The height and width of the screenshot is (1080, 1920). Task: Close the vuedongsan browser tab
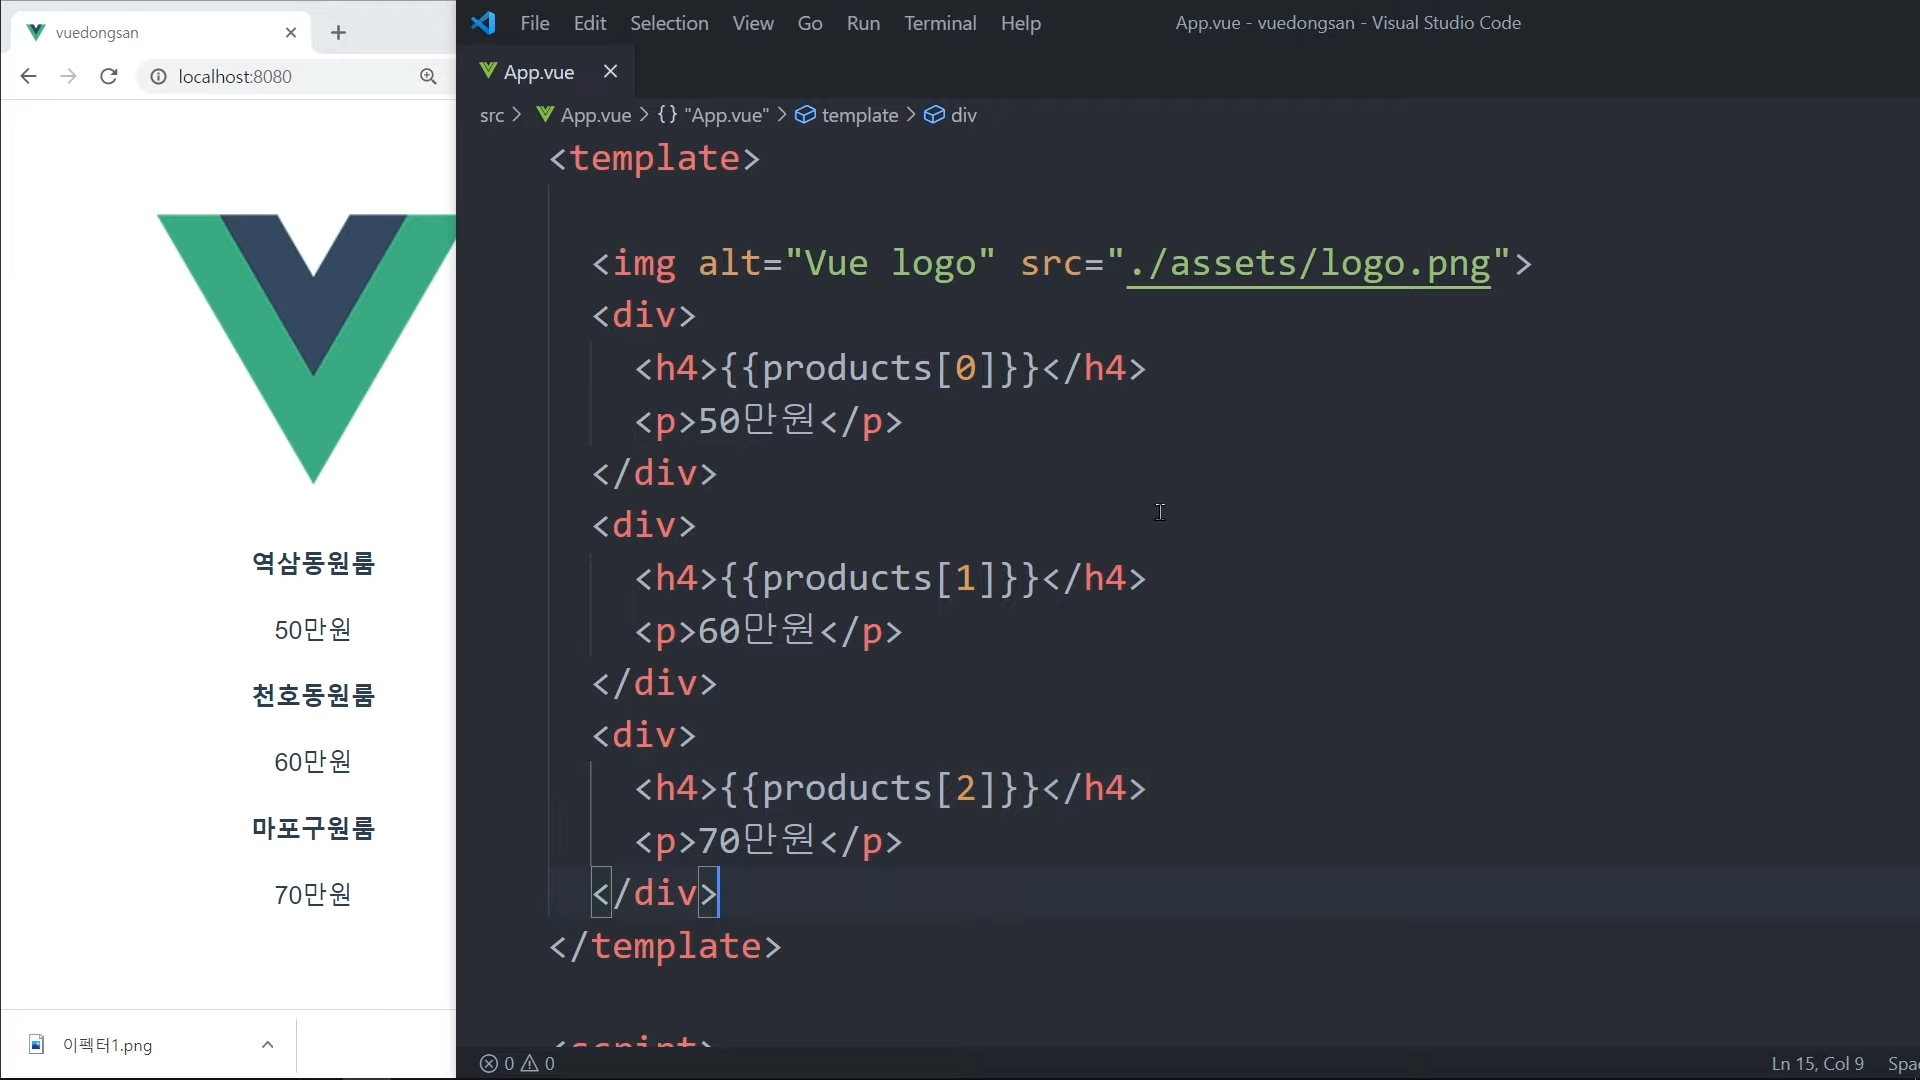click(291, 32)
